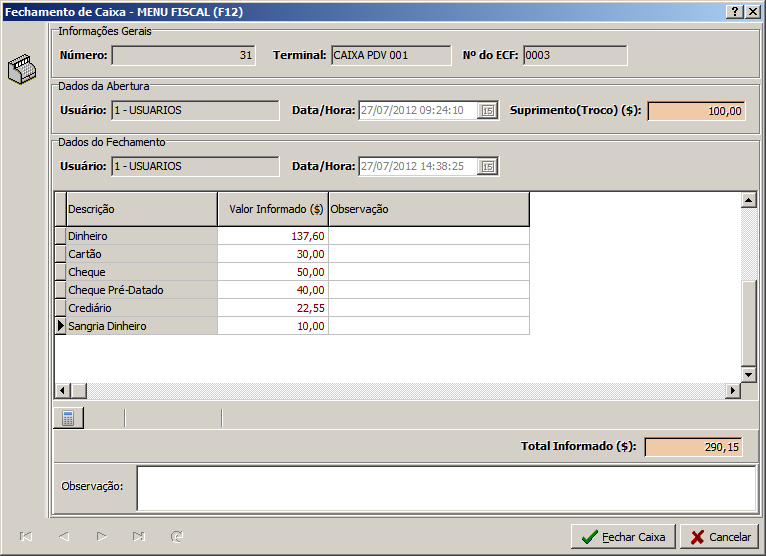The height and width of the screenshot is (556, 766).
Task: Click the Descrição column header
Action: point(141,209)
